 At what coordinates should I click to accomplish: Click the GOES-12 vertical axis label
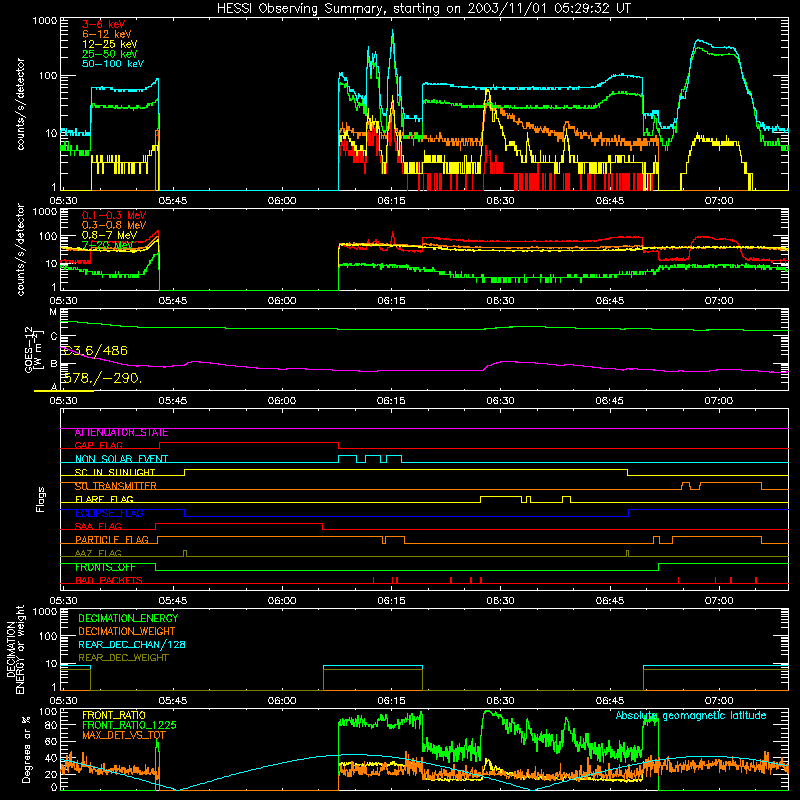(x=33, y=349)
